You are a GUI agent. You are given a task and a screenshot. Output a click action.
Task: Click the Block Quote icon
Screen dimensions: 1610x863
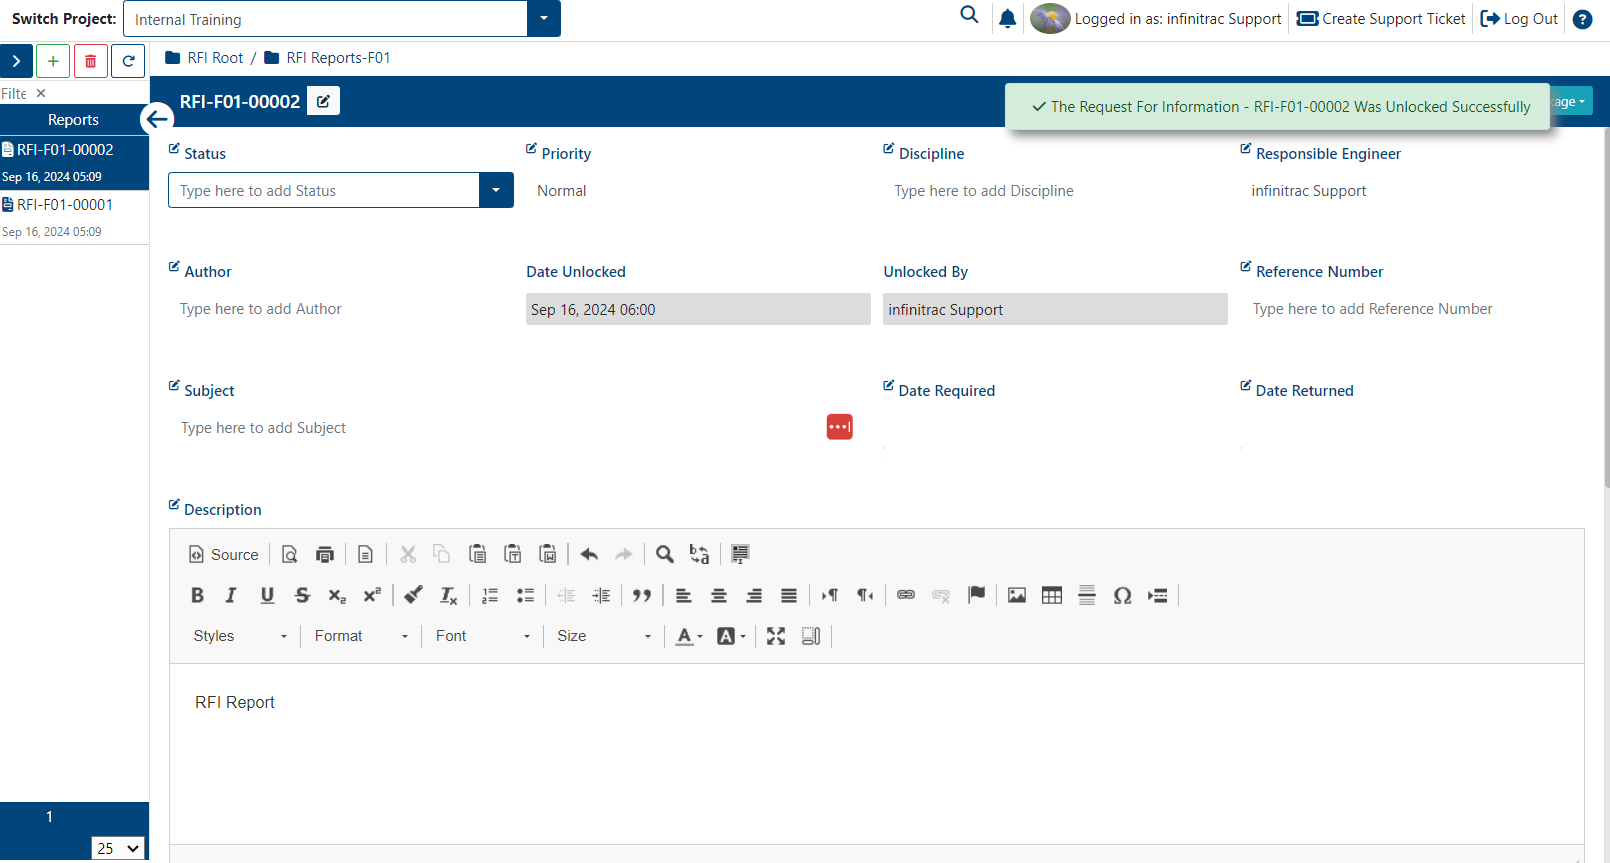642,595
